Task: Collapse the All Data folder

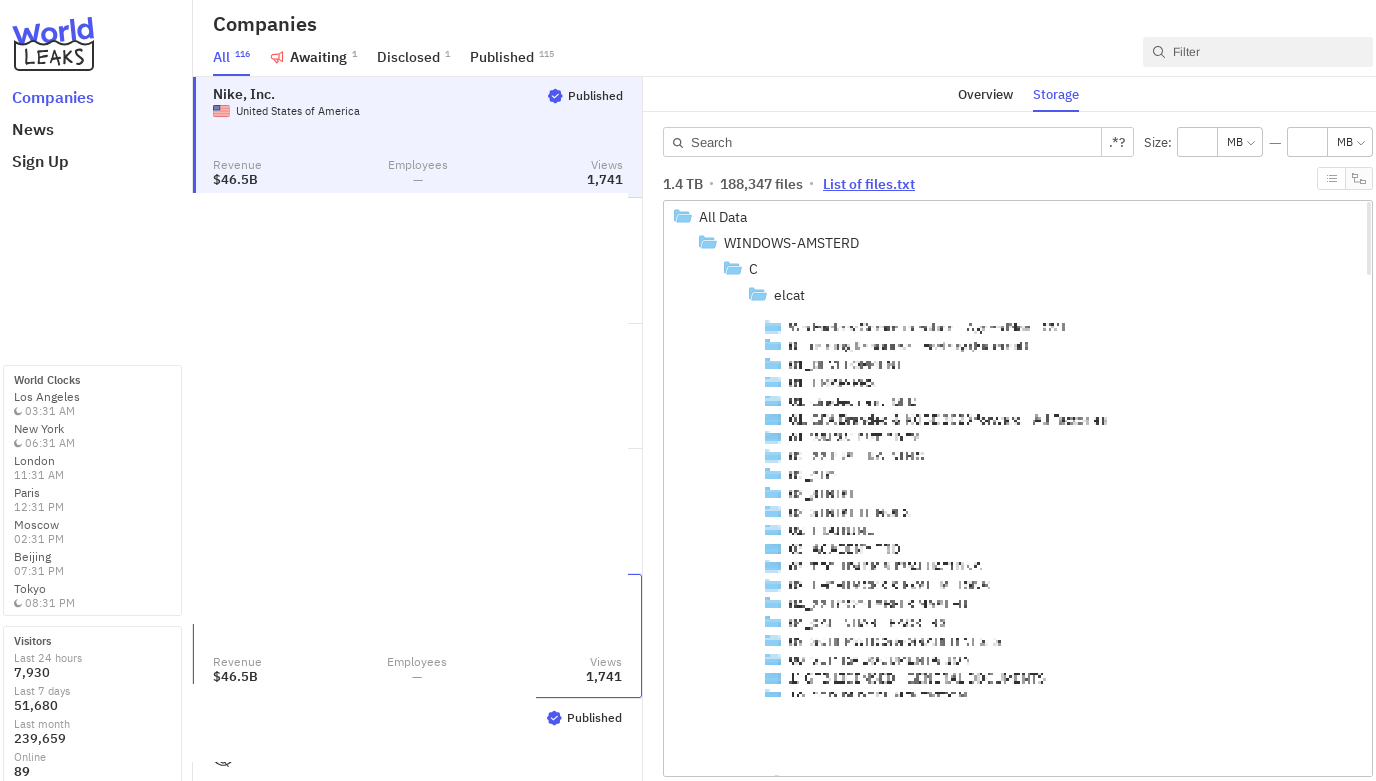Action: 683,217
